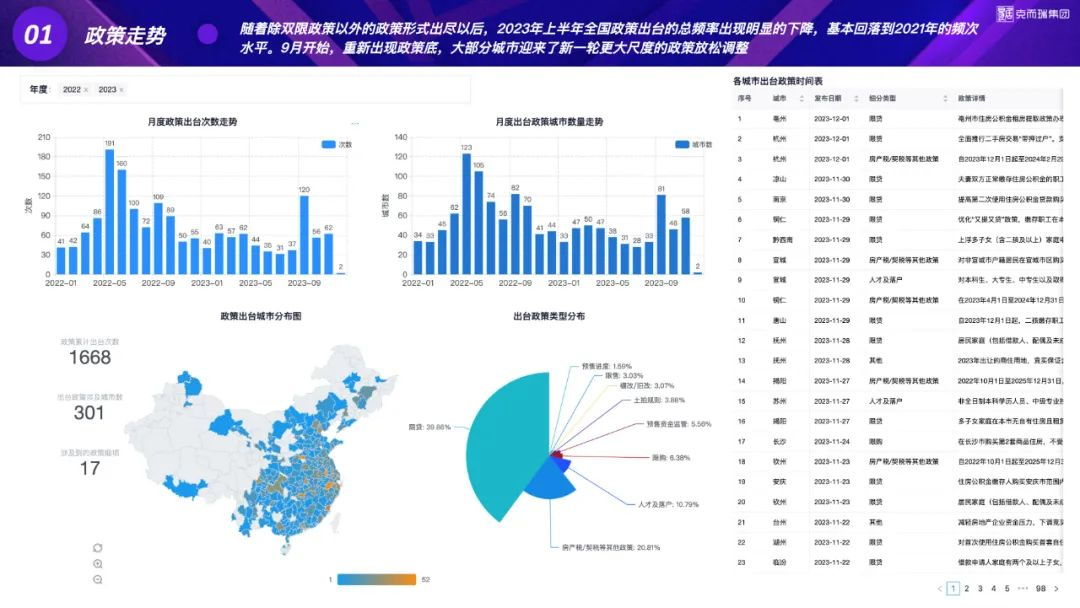1080x608 pixels.
Task: Reset the map view with the refresh icon
Action: pos(97,547)
